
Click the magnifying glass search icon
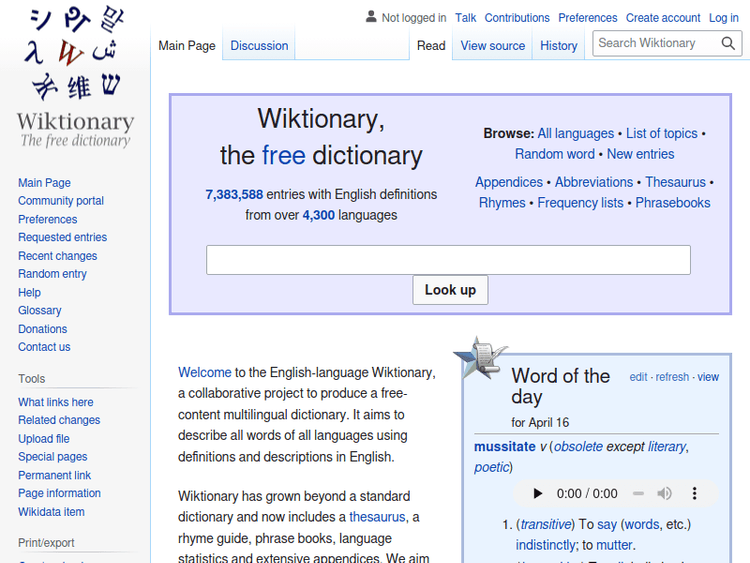coord(729,43)
